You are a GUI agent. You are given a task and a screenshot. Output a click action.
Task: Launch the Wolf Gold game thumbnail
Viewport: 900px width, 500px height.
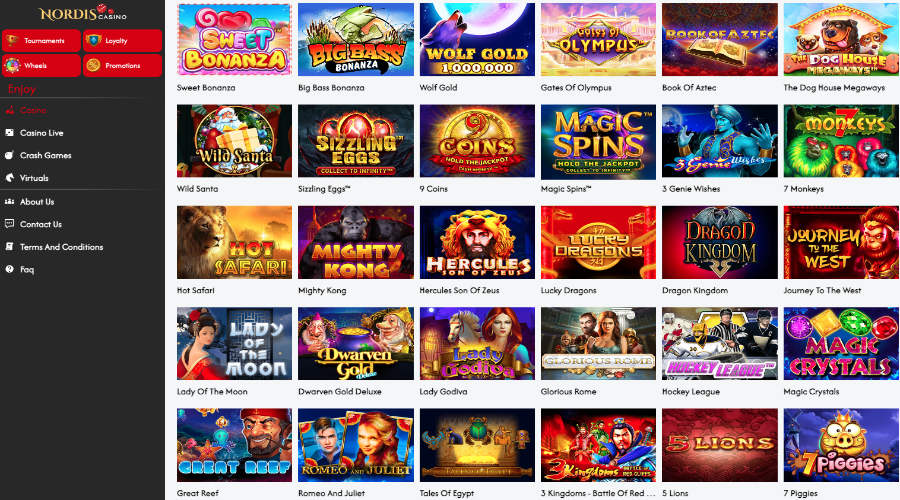477,40
